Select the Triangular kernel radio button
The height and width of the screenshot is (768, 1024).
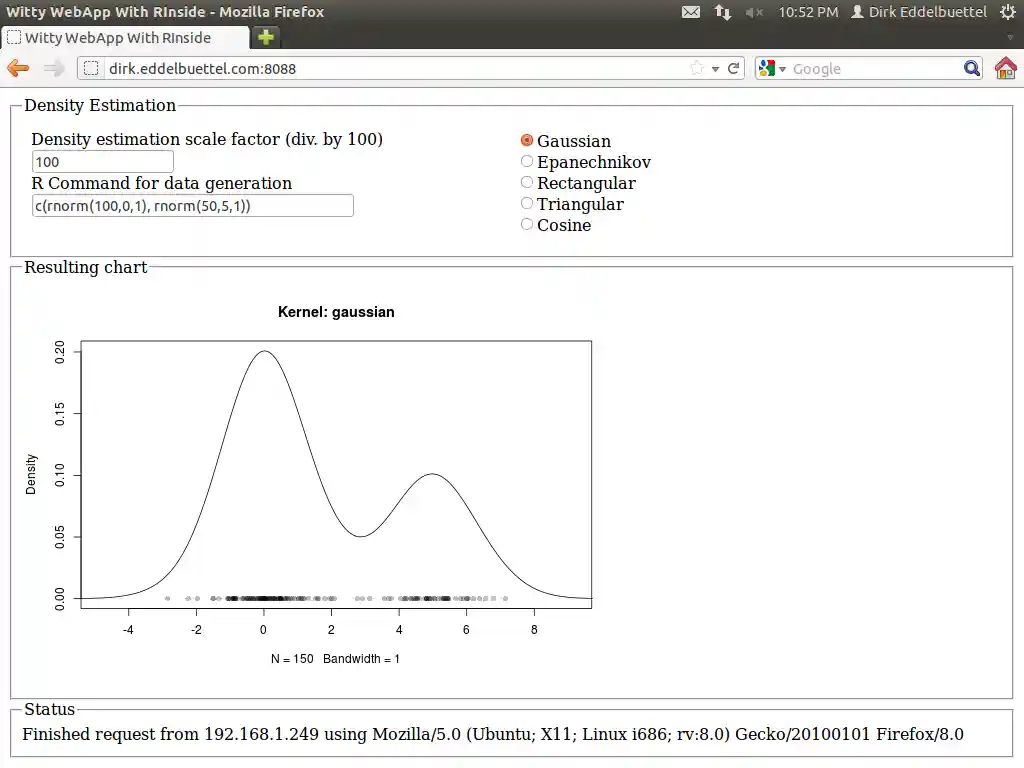(527, 203)
